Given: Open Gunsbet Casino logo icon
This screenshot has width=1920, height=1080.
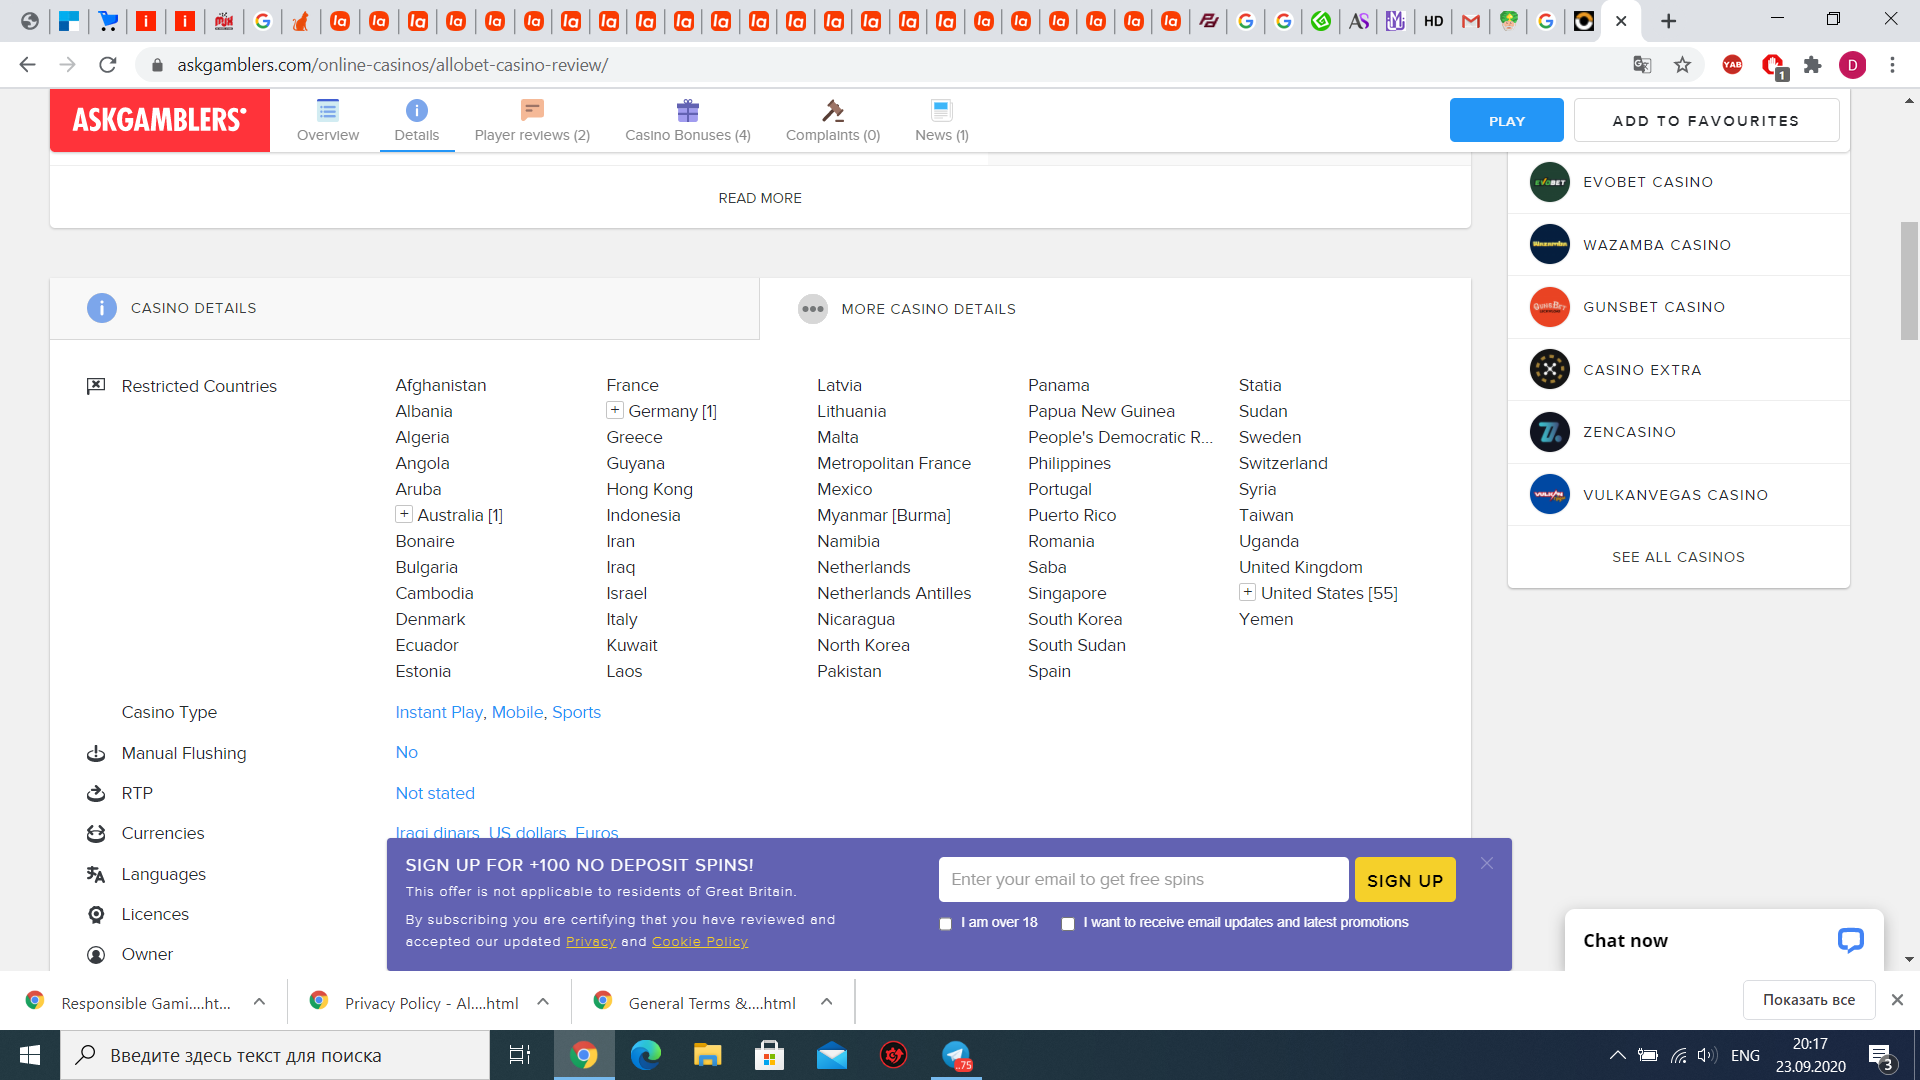Looking at the screenshot, I should point(1550,307).
